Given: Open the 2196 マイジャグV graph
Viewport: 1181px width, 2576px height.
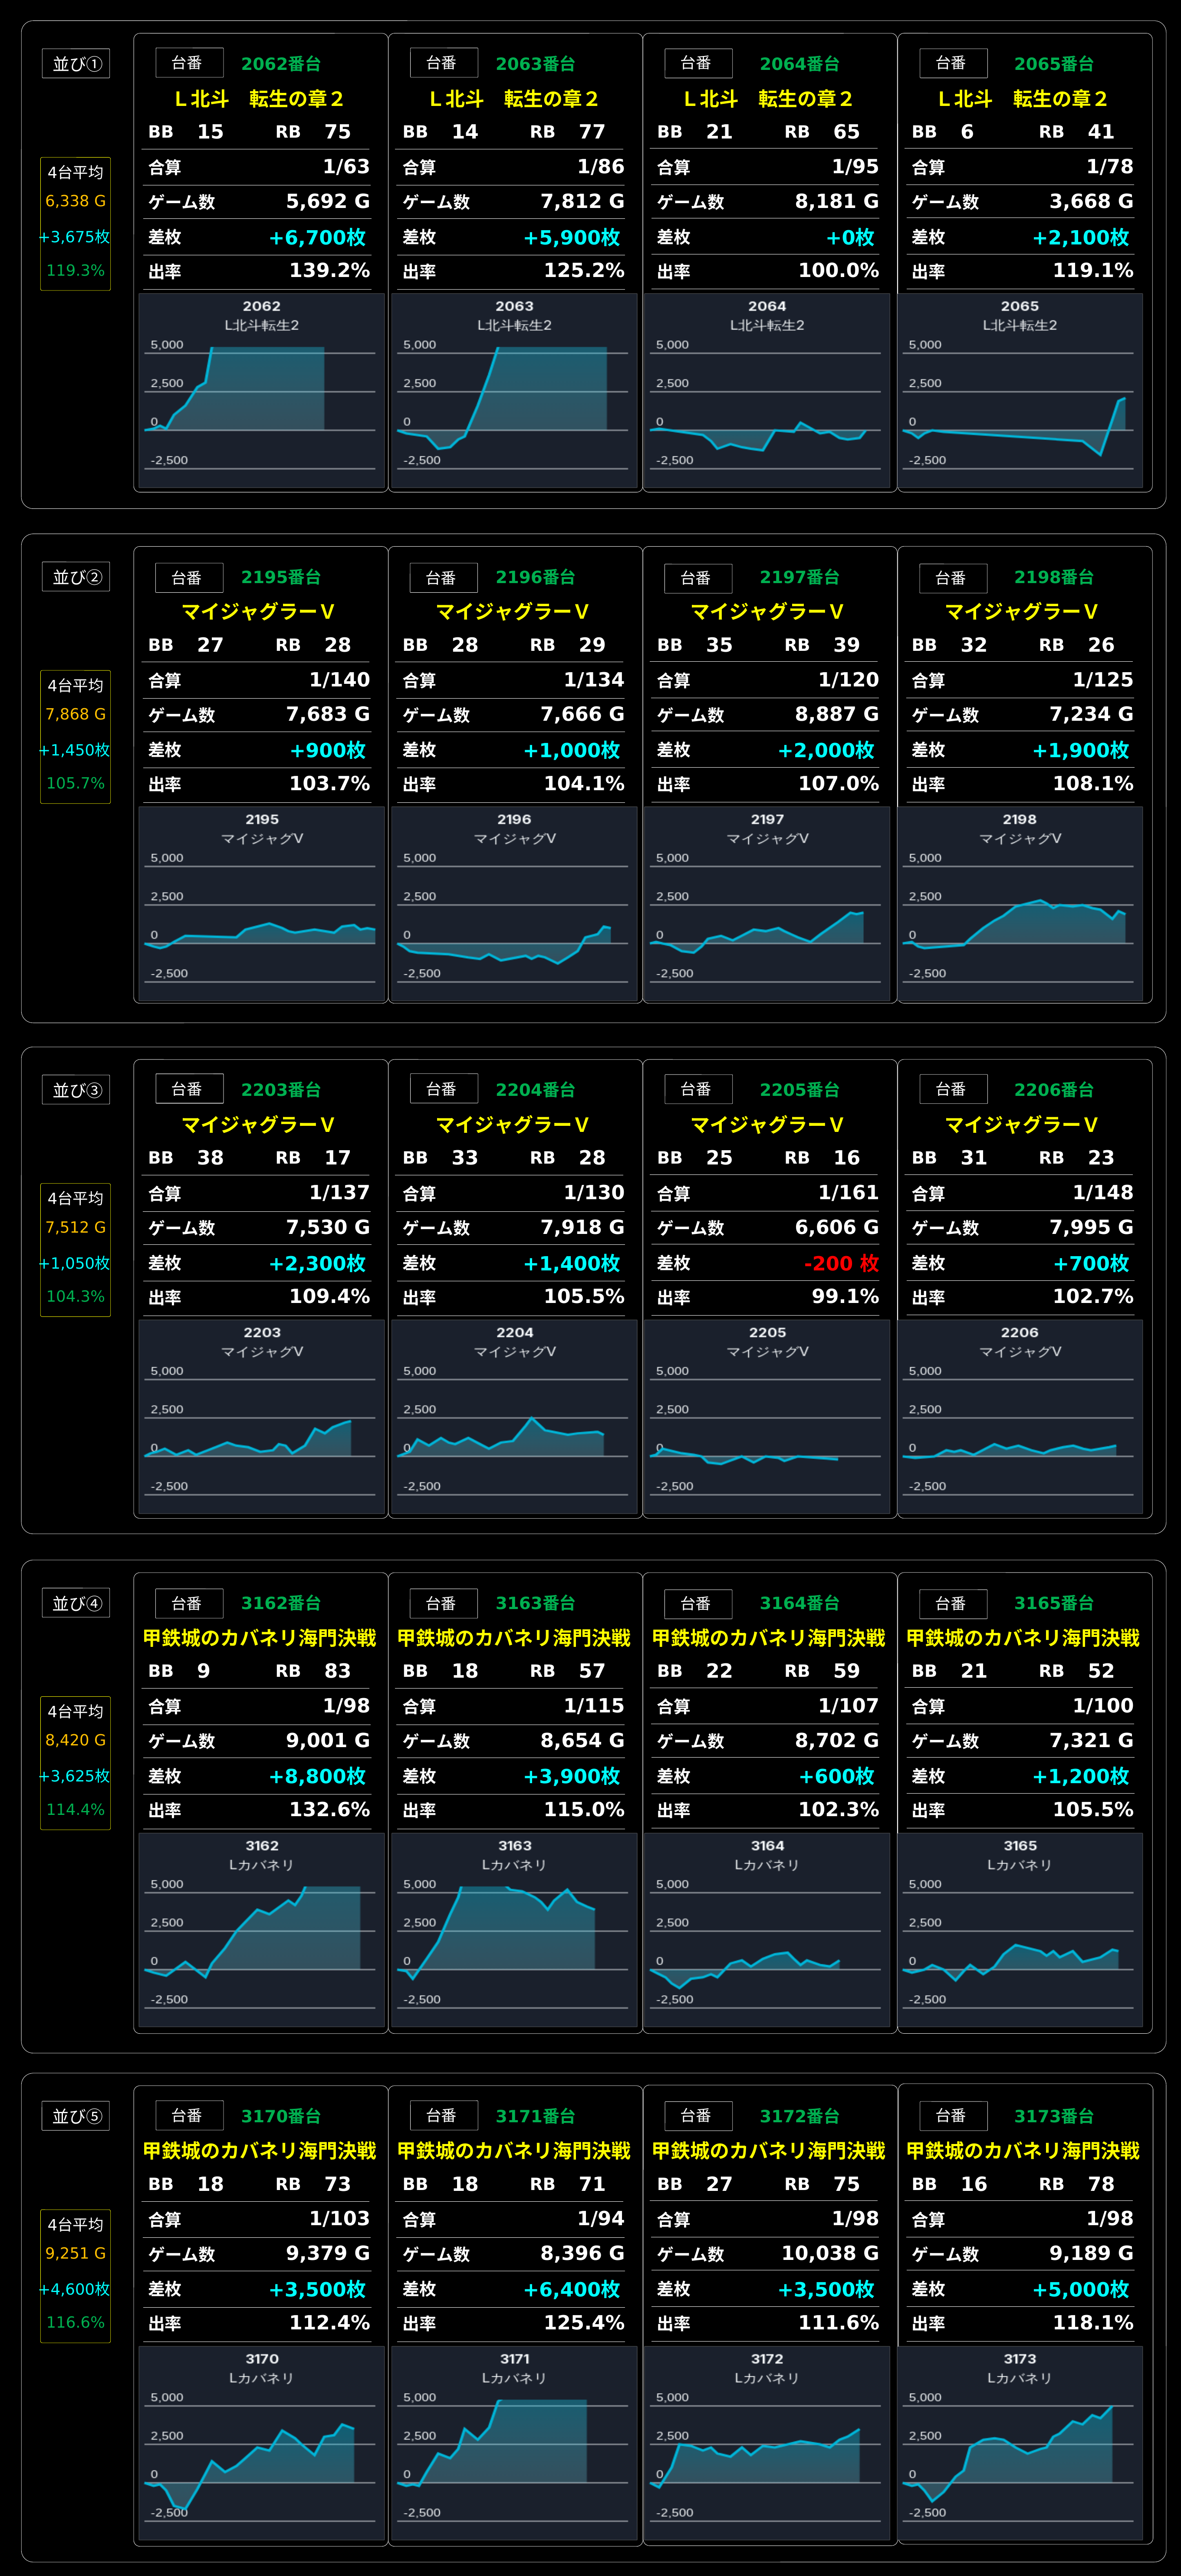Looking at the screenshot, I should pos(514,903).
